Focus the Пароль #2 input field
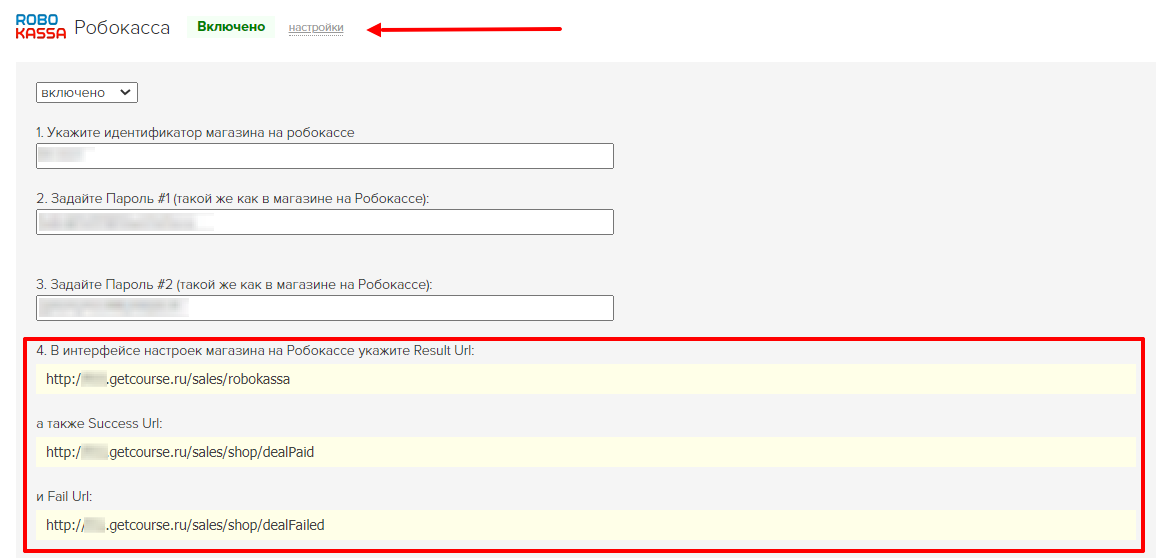Viewport: 1171px width, 558px height. pyautogui.click(x=325, y=308)
